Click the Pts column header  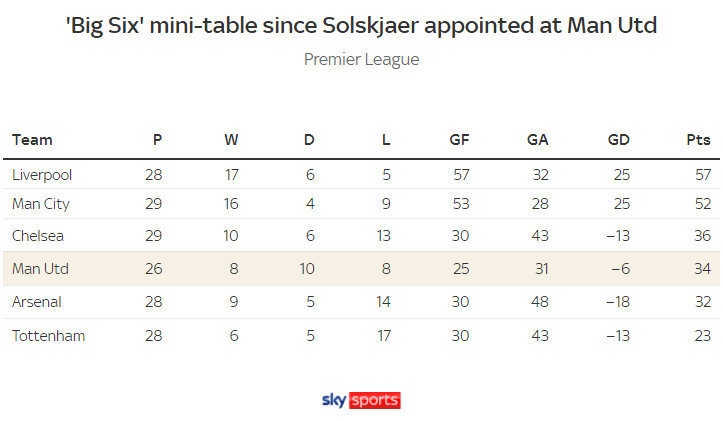point(698,140)
